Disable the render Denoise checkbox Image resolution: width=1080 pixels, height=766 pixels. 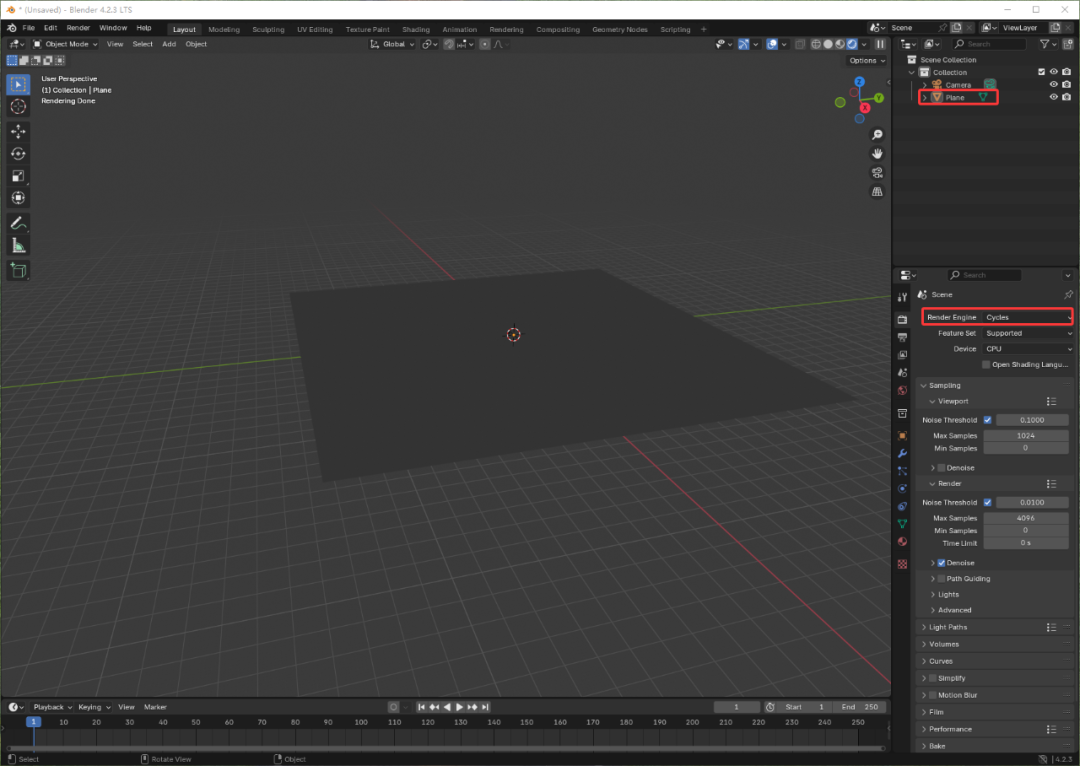942,563
